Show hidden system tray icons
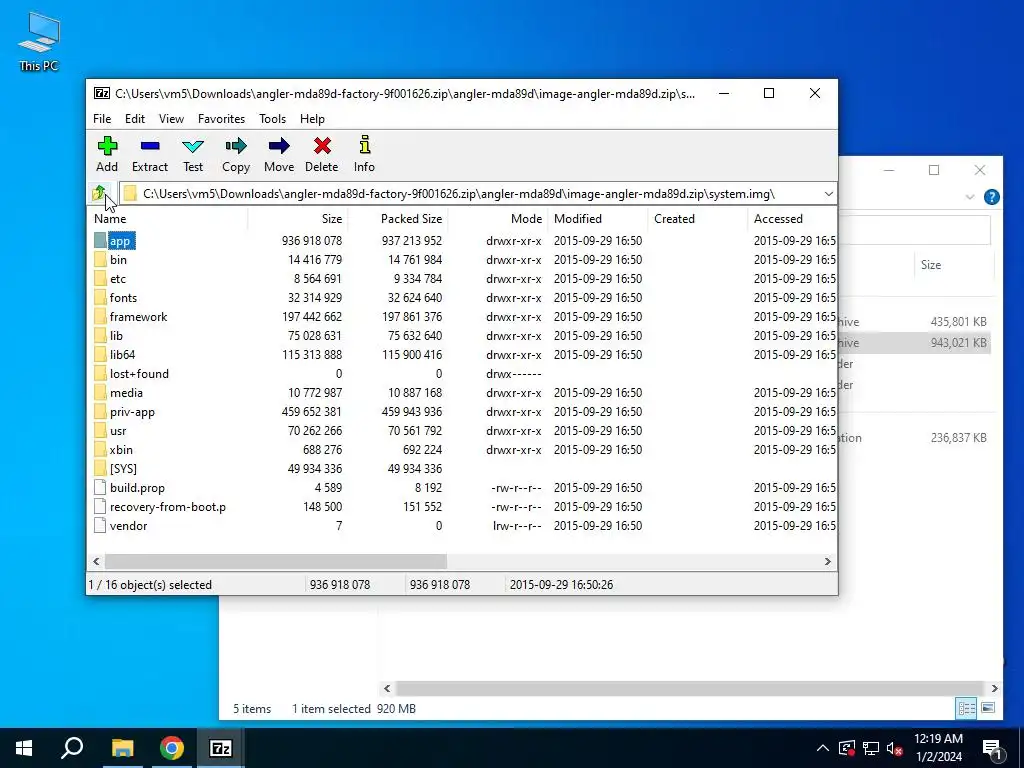Screen dimensions: 1024x768 [823, 748]
